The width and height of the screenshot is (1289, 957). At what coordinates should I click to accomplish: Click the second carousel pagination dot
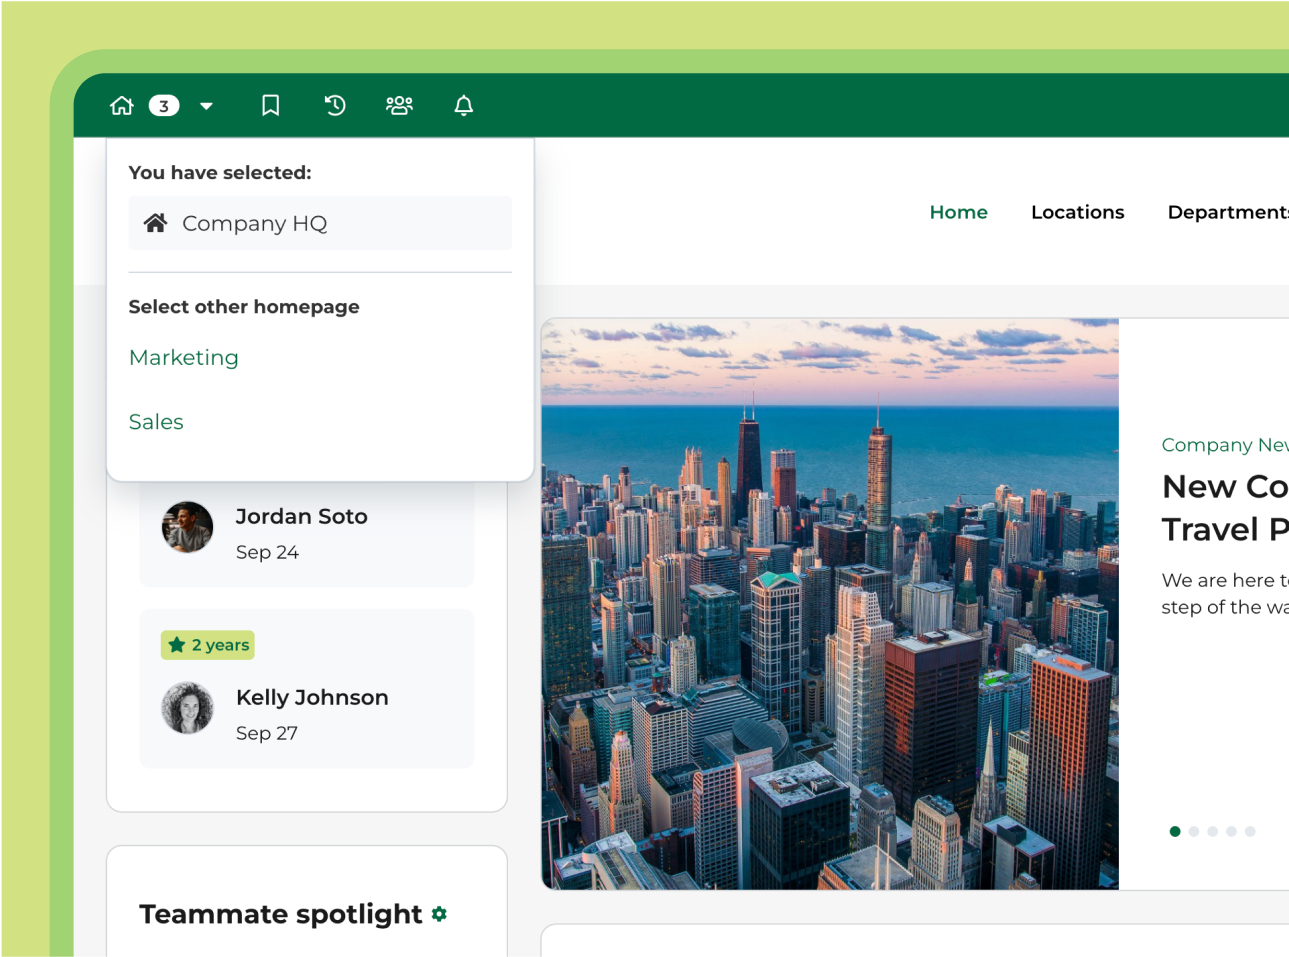pos(1194,831)
